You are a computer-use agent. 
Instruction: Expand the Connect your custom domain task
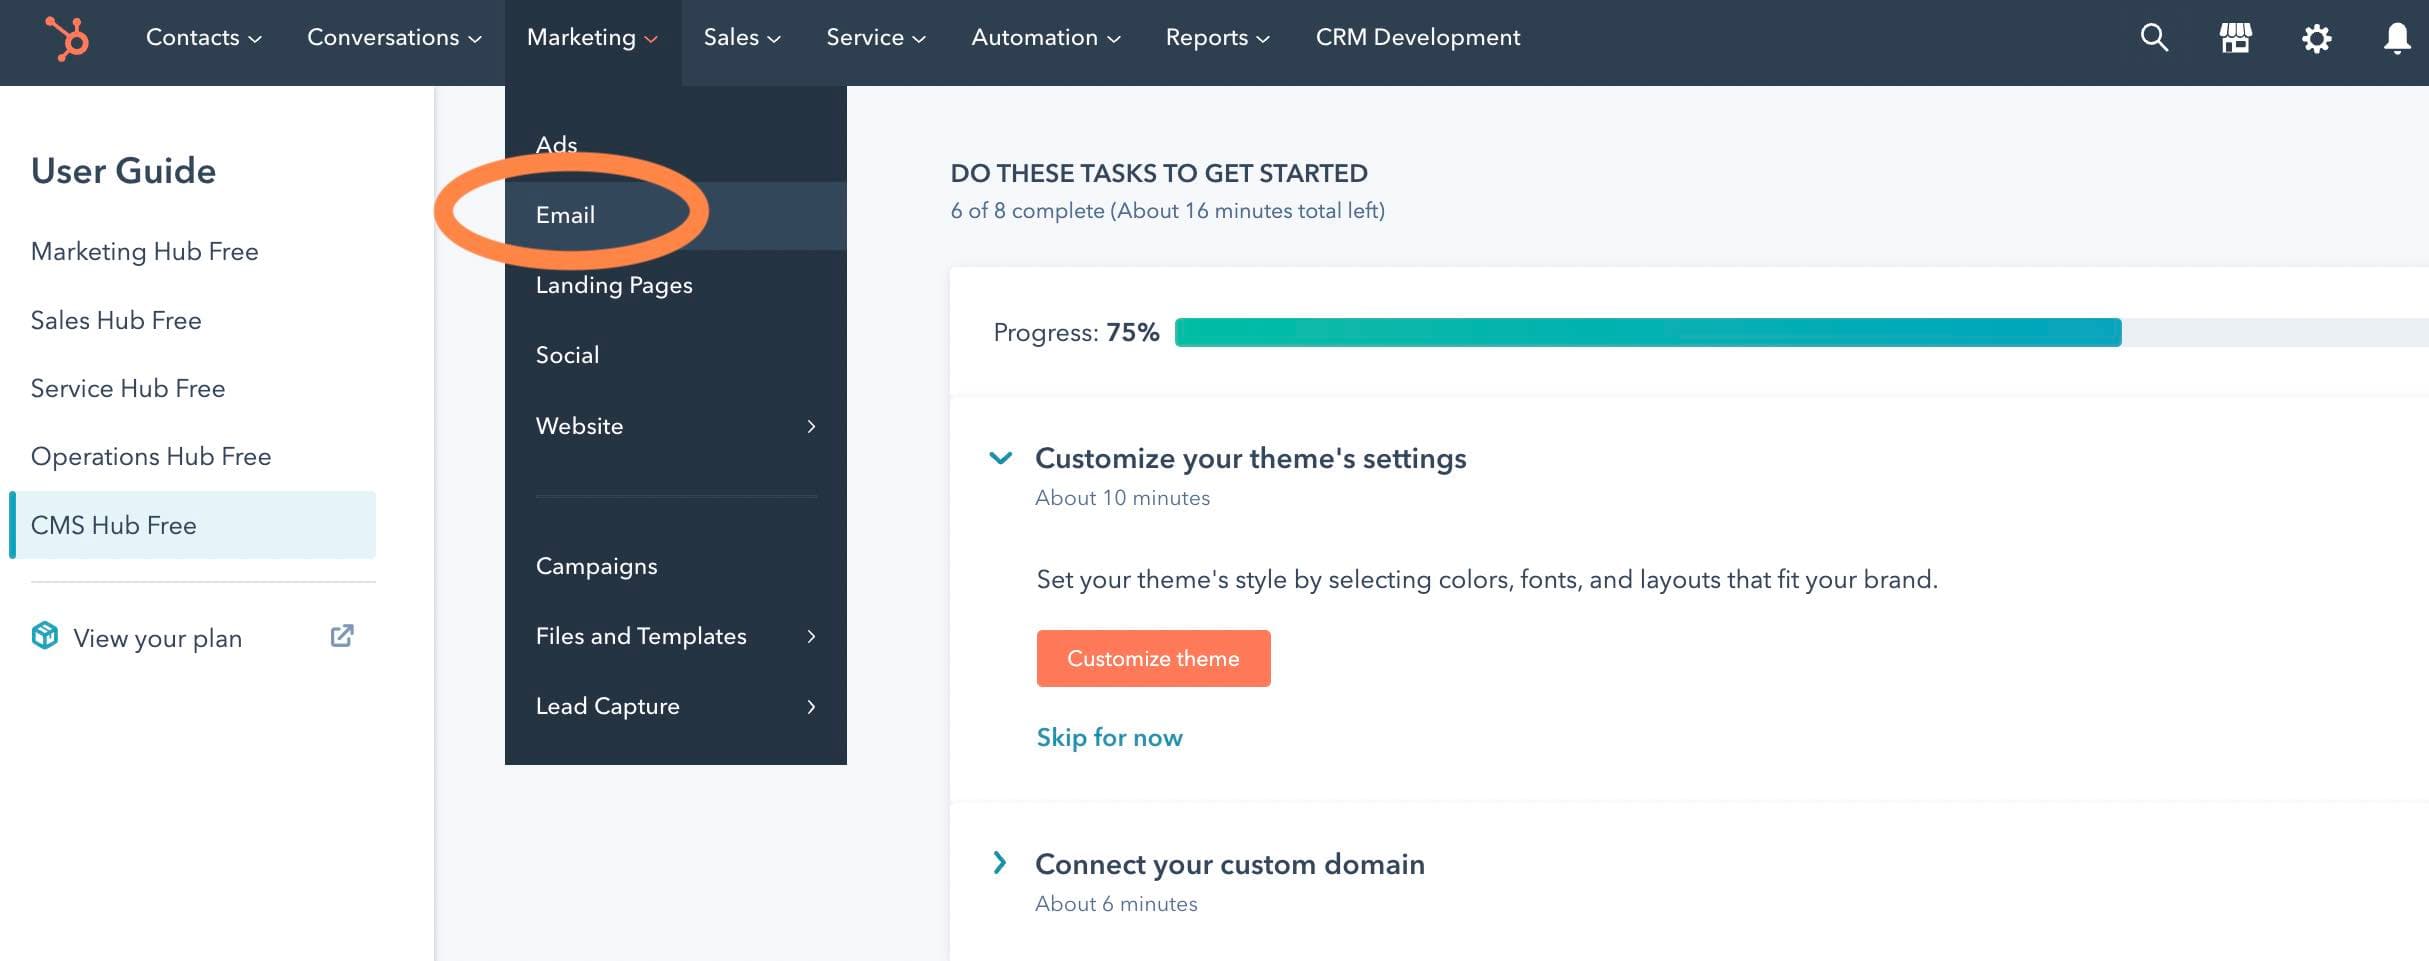pos(999,863)
